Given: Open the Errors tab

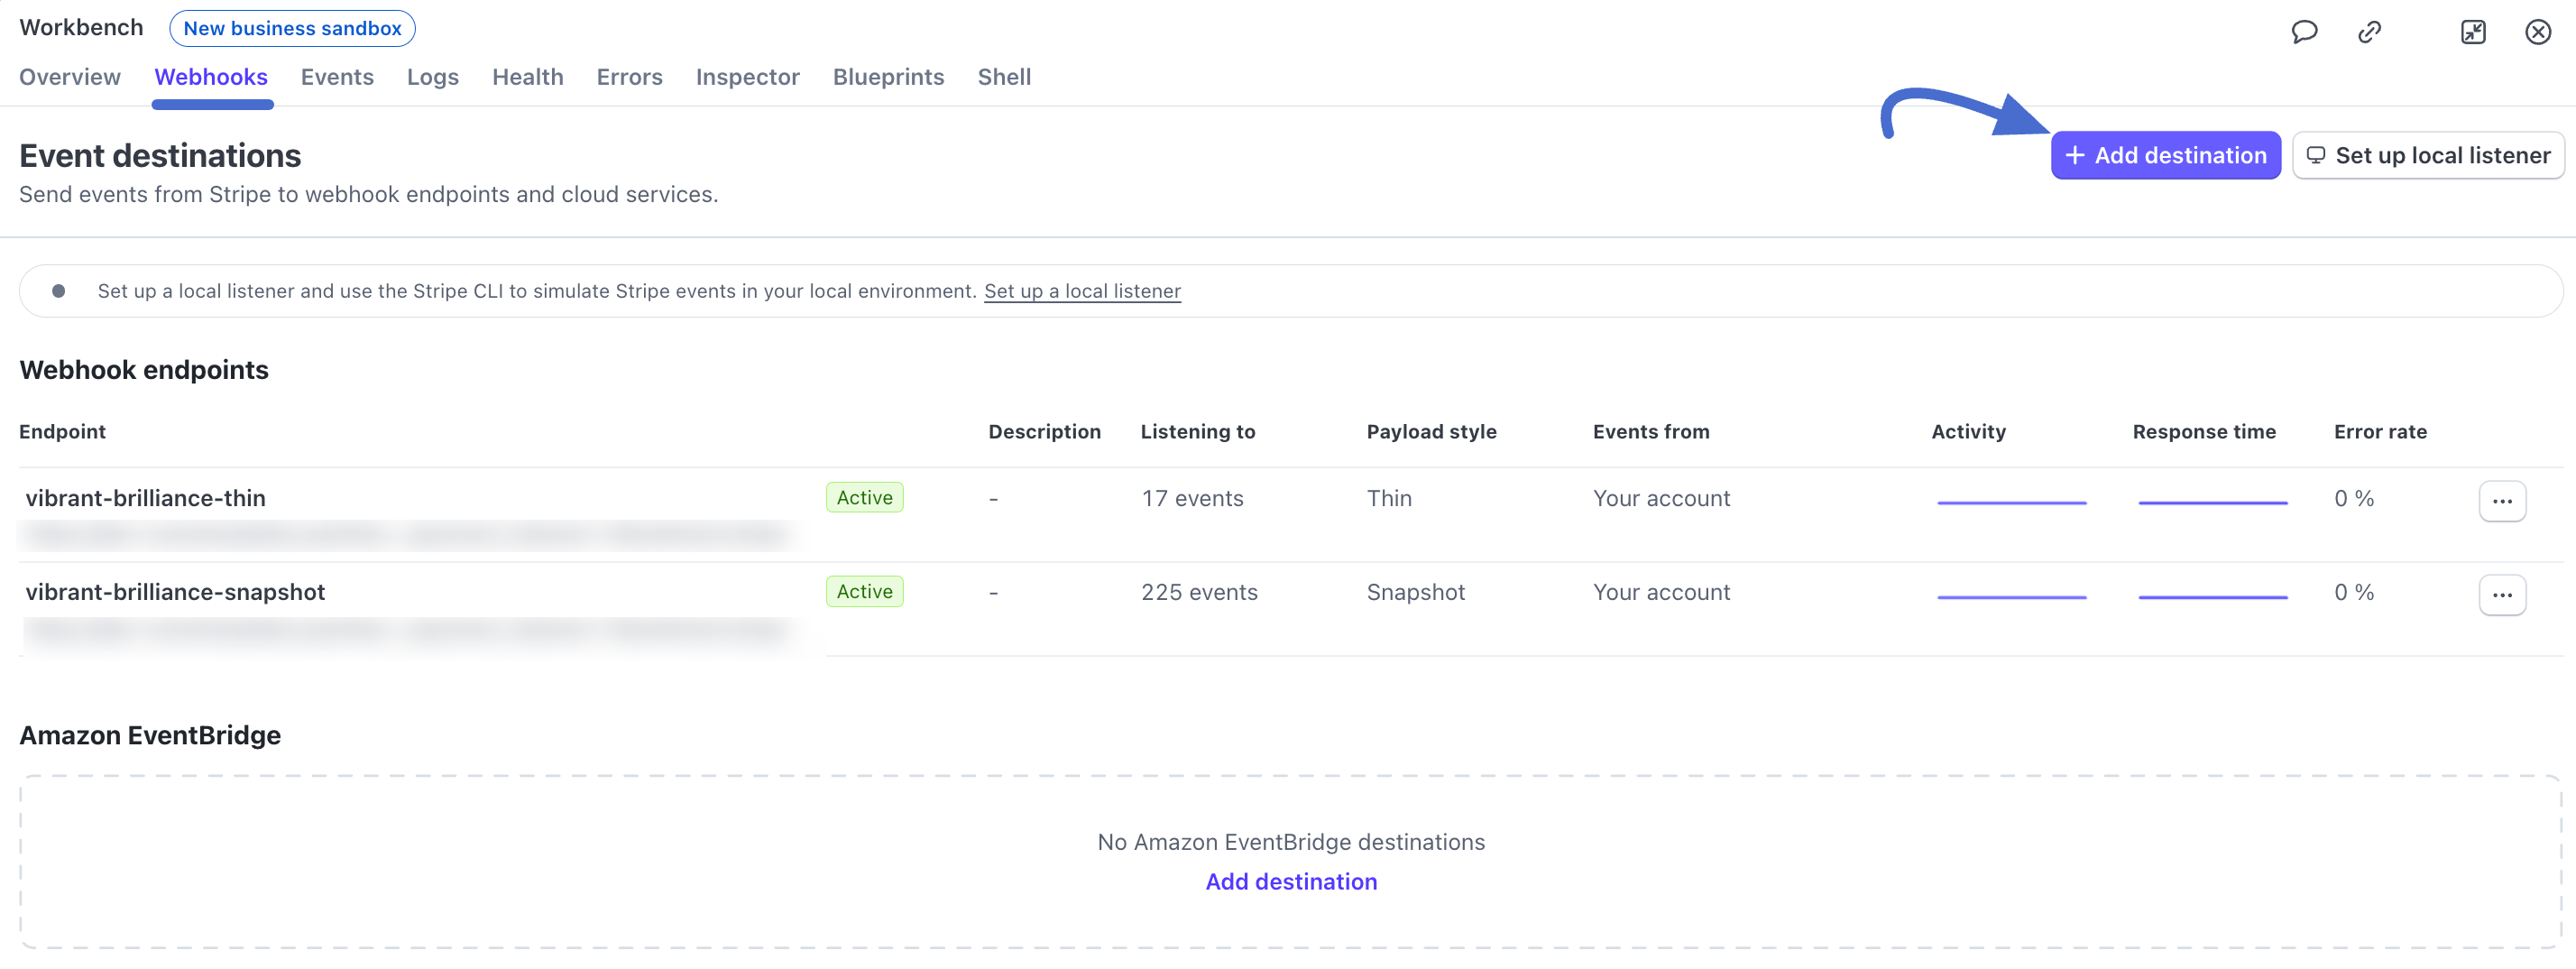Looking at the screenshot, I should pos(629,77).
